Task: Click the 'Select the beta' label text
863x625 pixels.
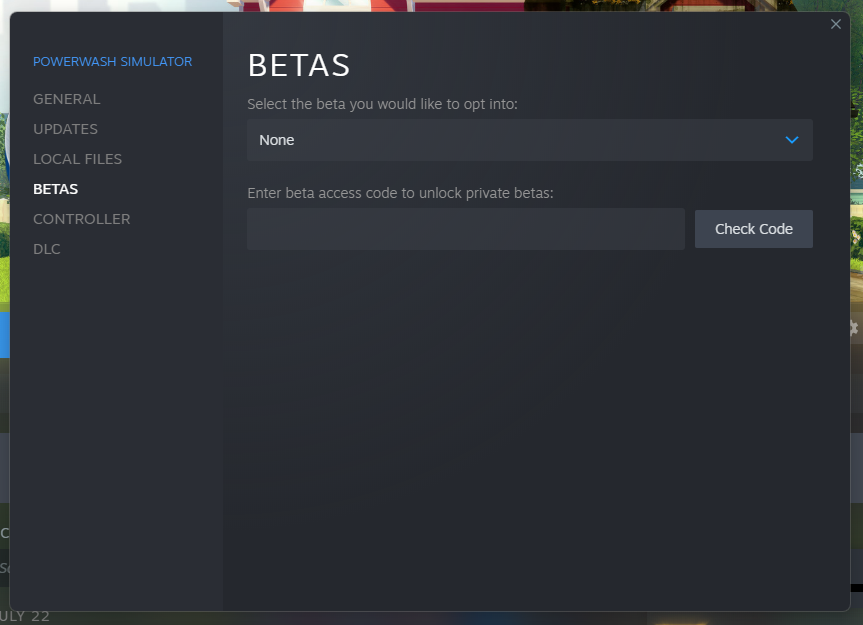Action: point(382,104)
